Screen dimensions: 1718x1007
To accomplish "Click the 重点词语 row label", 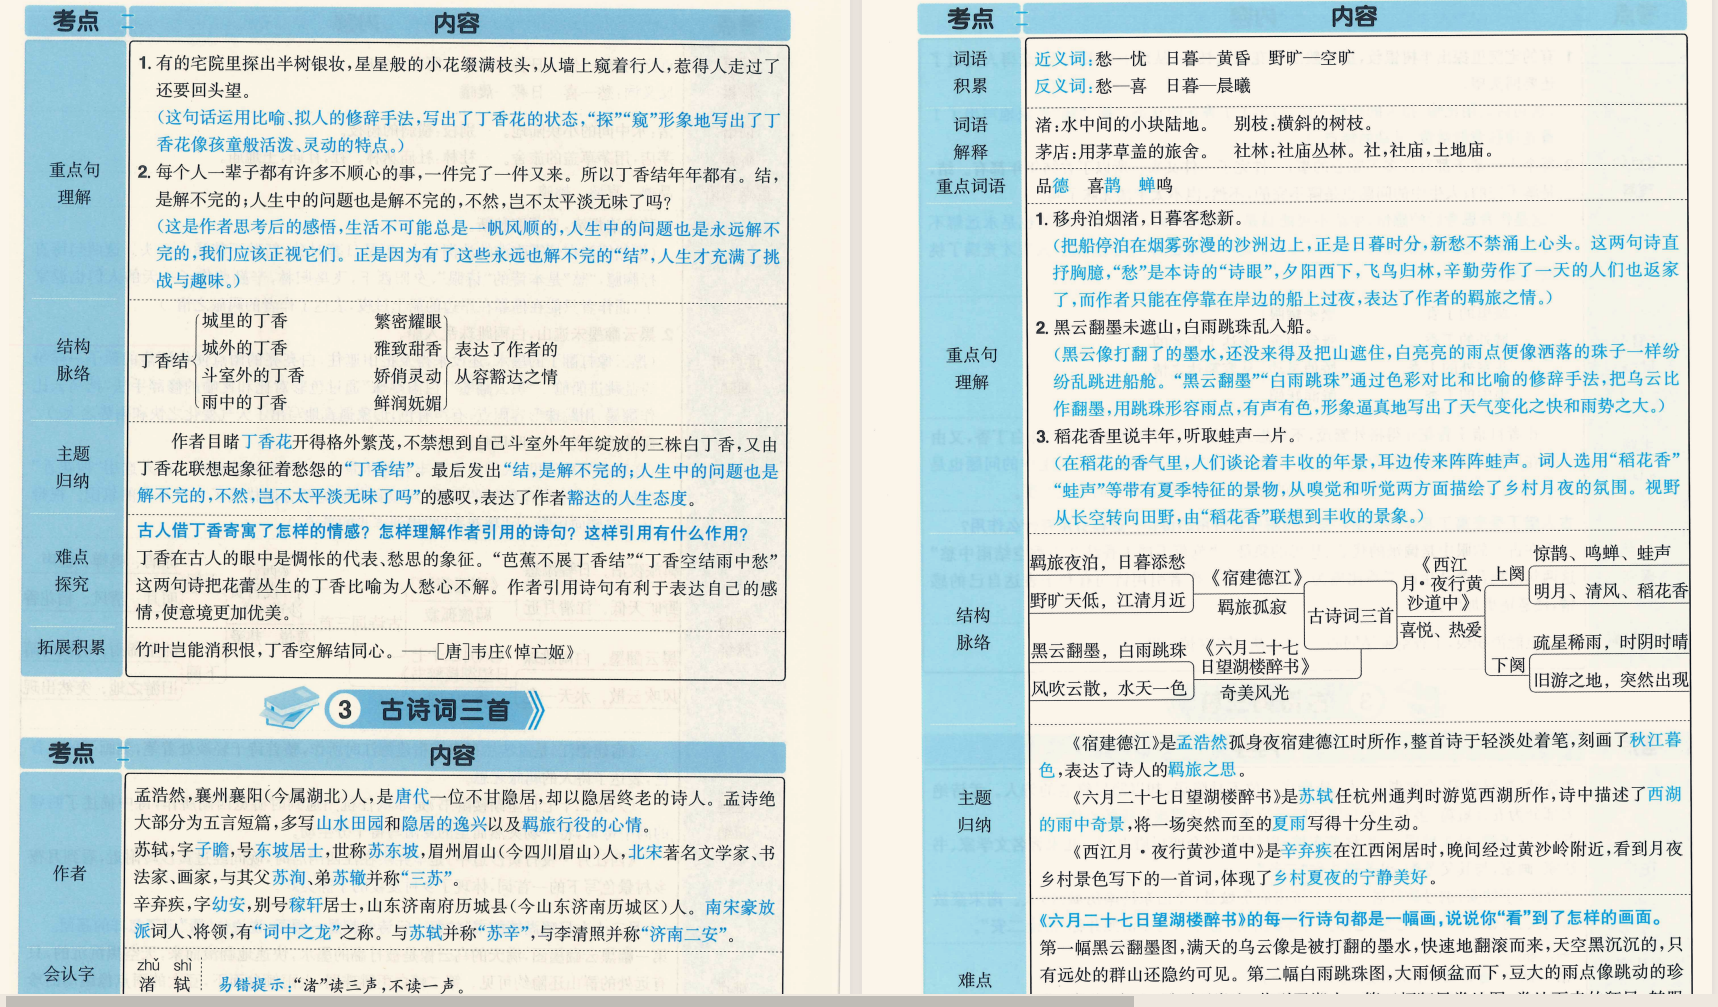I will click(x=970, y=186).
